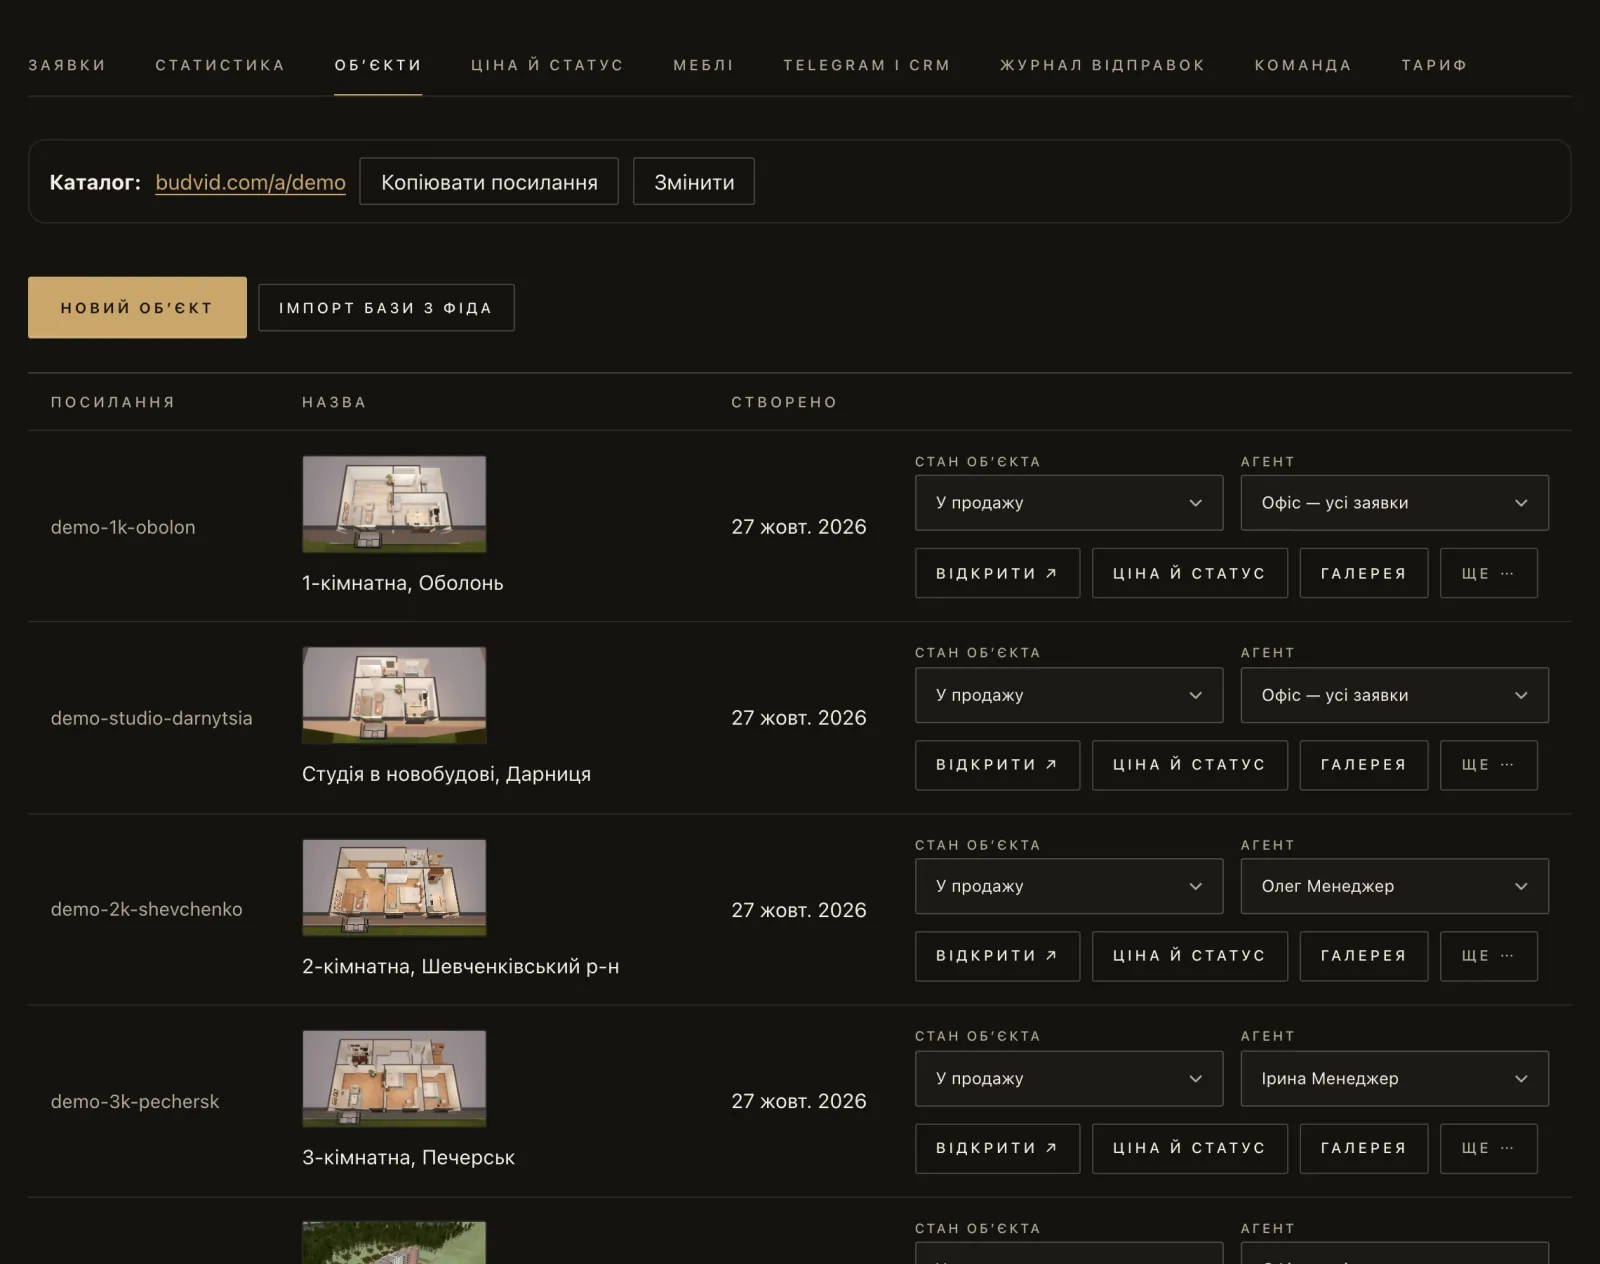Viewport: 1600px width, 1264px height.
Task: Switch to the Статистика tab
Action: 220,65
